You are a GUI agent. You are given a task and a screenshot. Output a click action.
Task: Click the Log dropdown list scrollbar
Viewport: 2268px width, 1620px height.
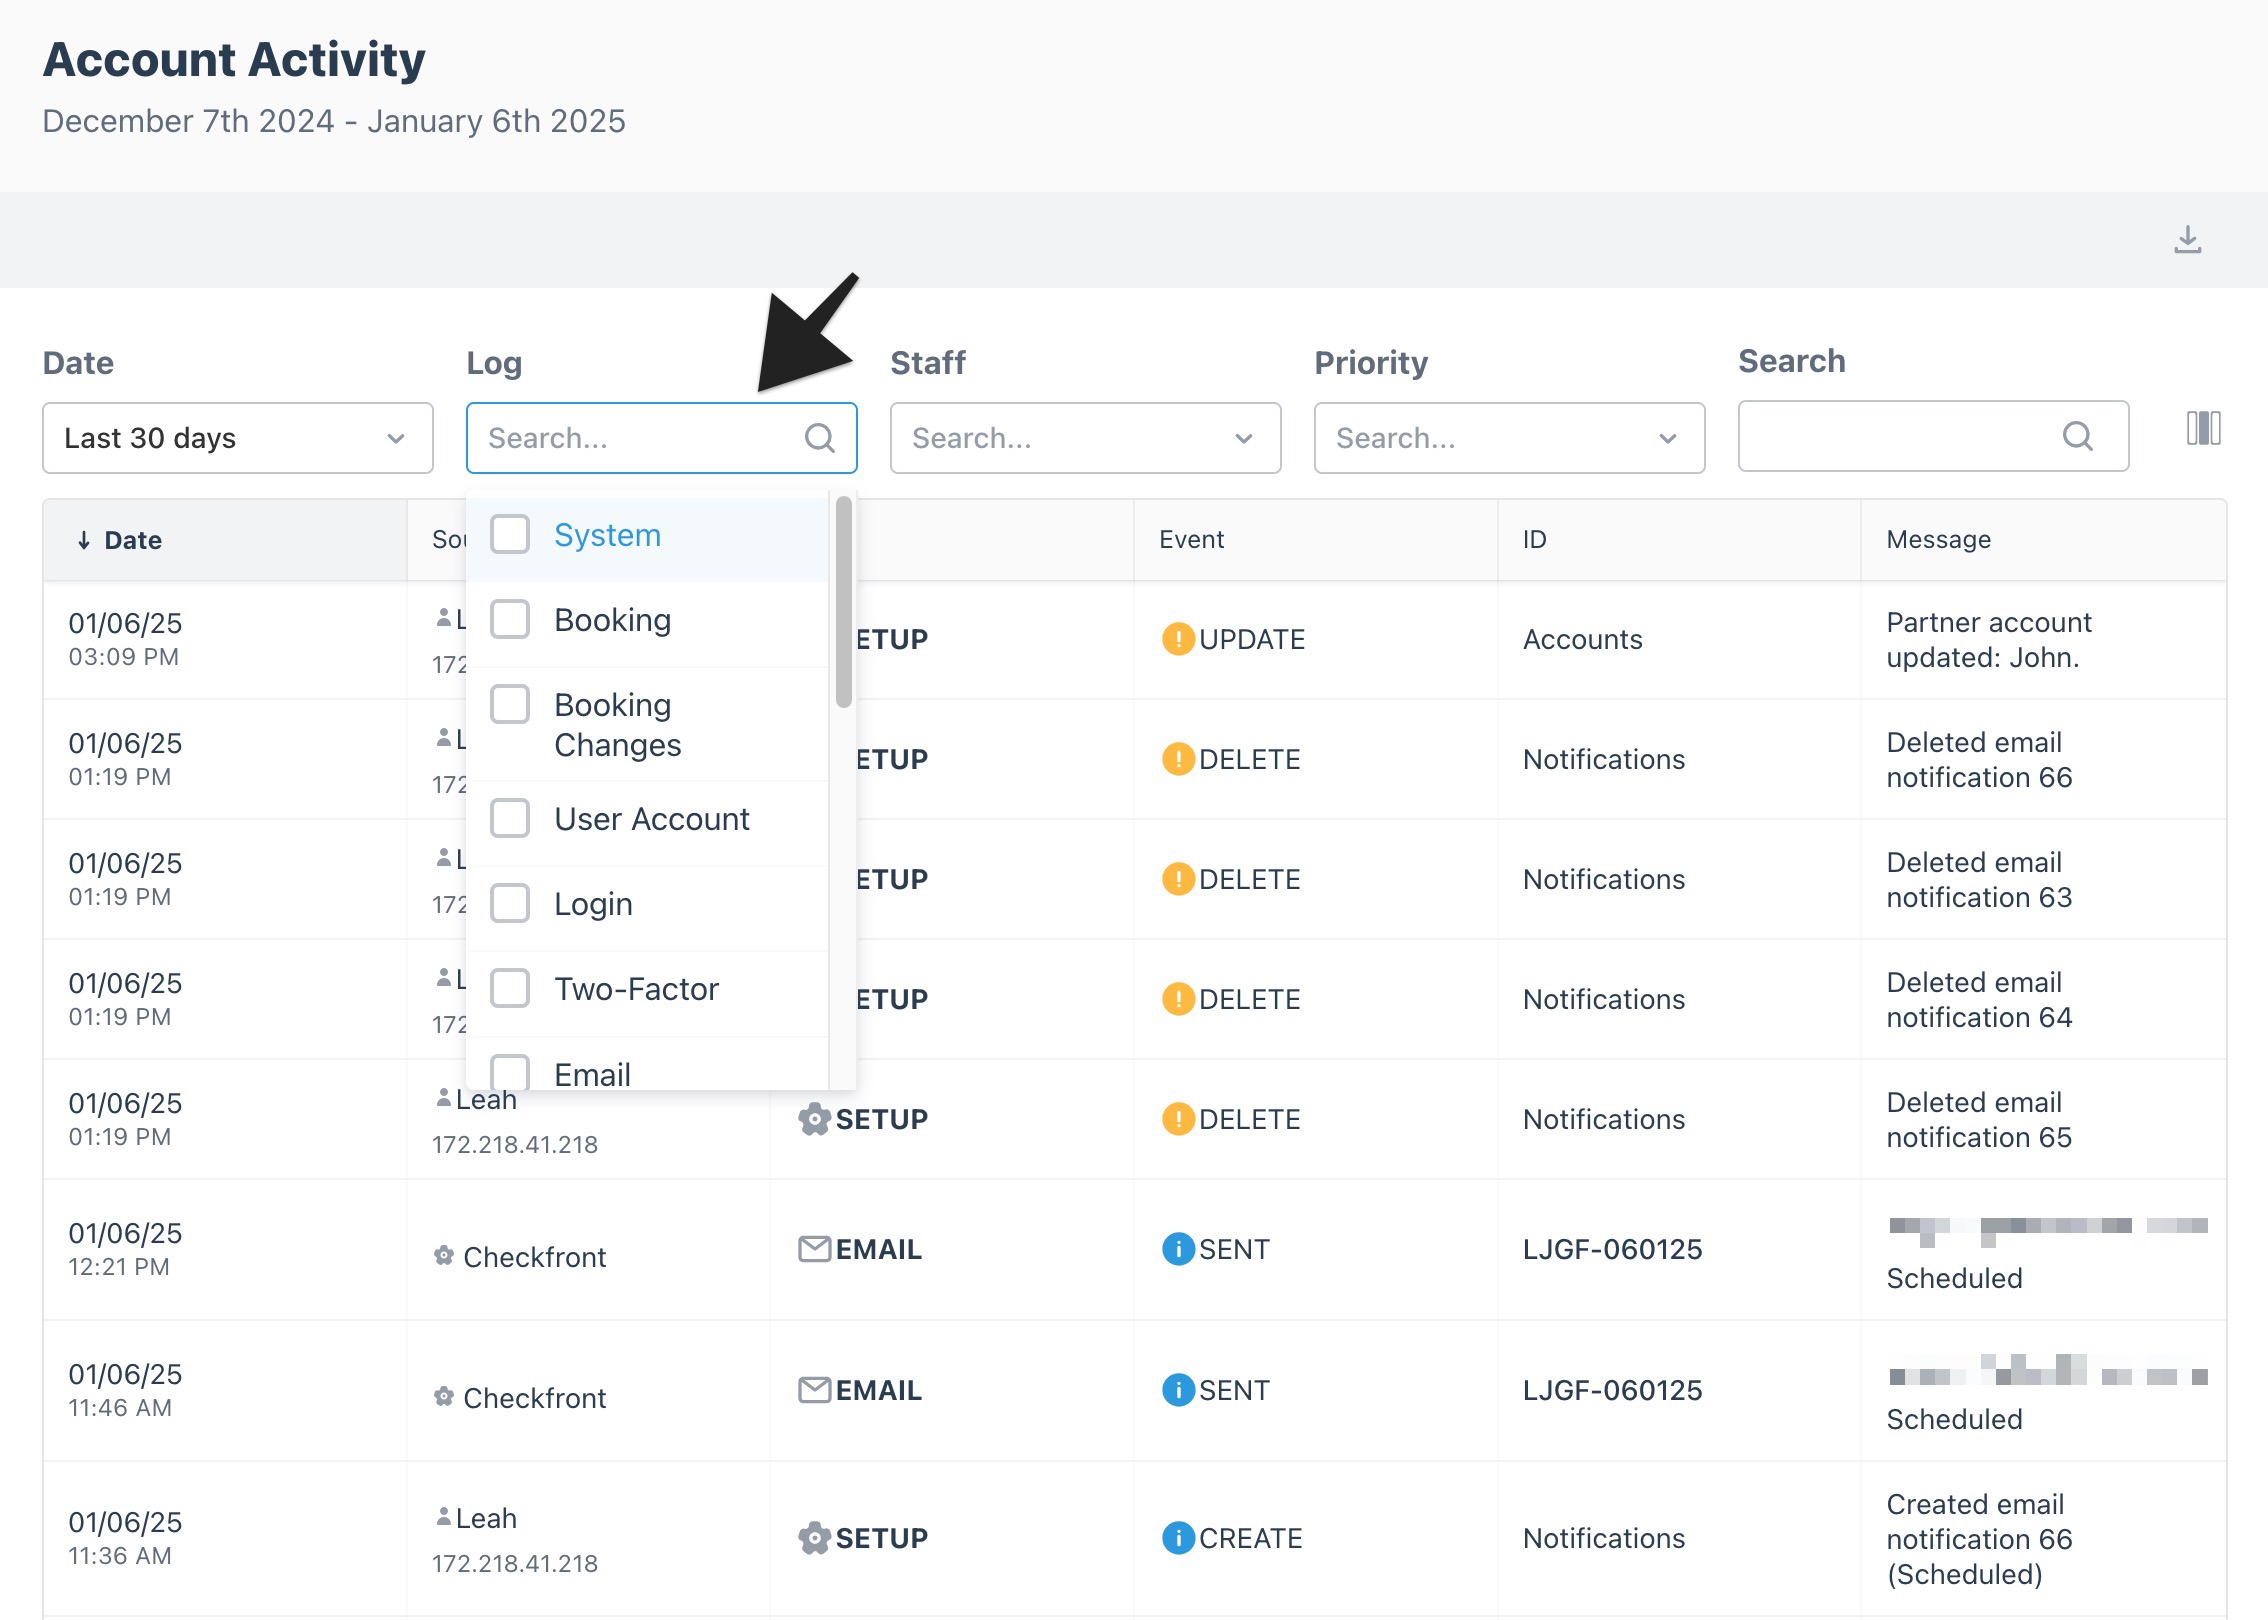[844, 602]
